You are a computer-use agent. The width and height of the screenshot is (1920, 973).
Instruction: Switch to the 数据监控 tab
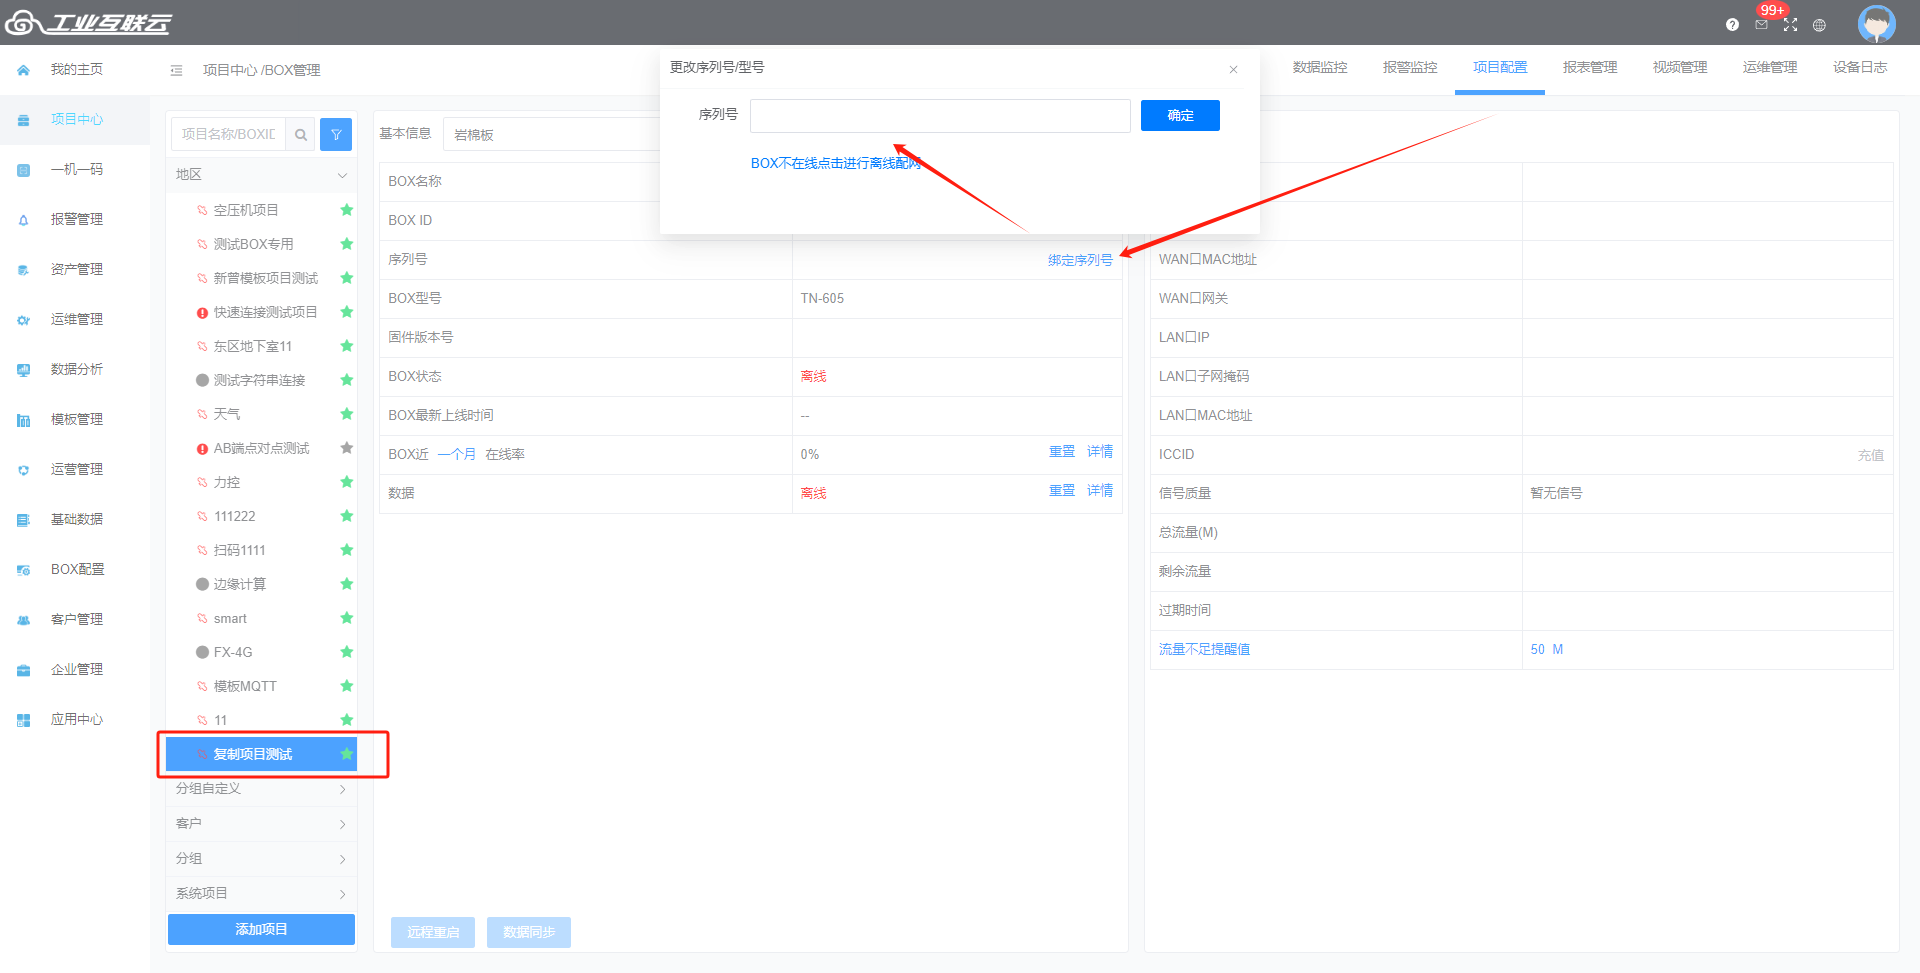[1320, 67]
